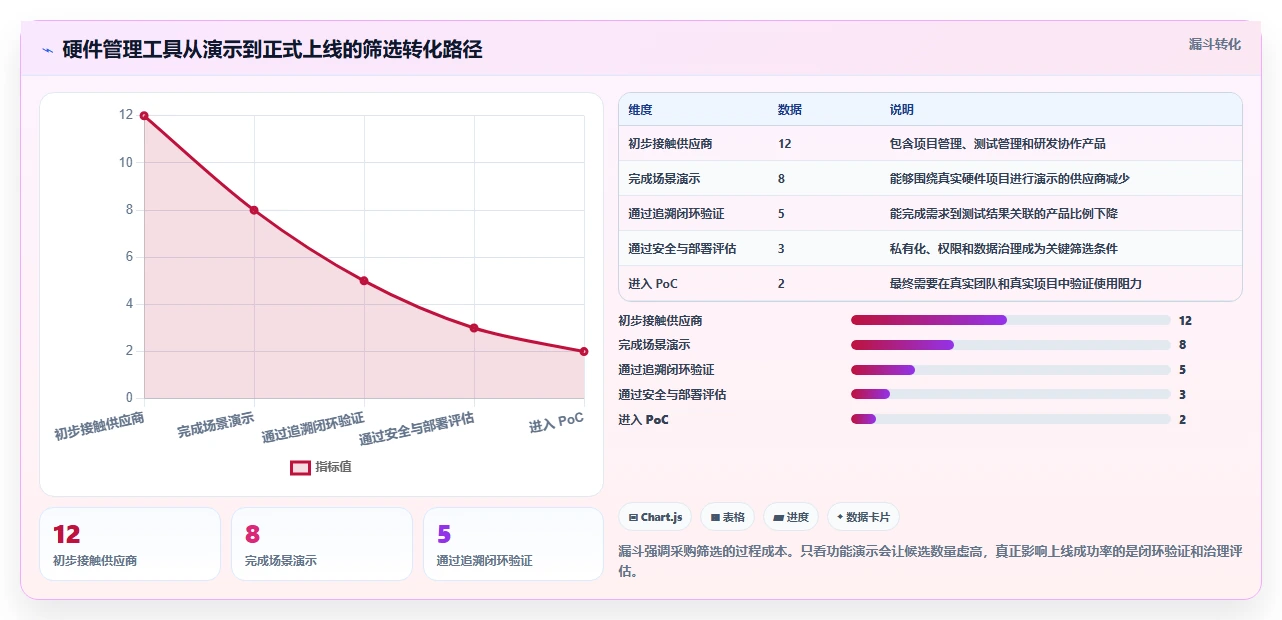Image resolution: width=1282 pixels, height=620 pixels.
Task: Click the summary paragraph starting 漏斗强调采购筛选
Action: point(930,561)
